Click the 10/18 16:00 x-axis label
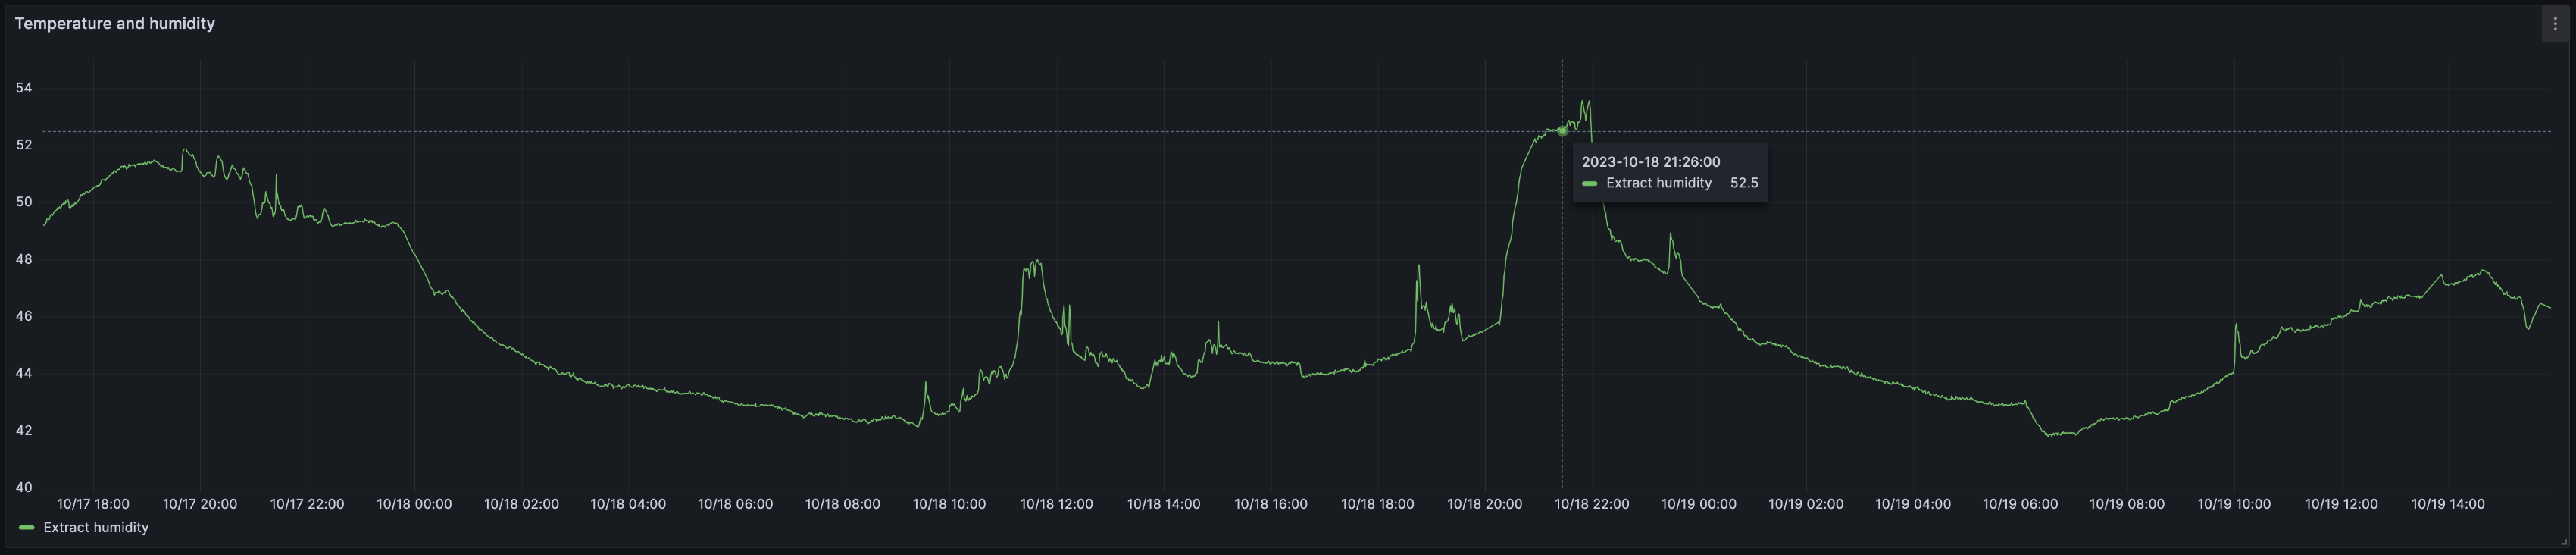 tap(1270, 504)
